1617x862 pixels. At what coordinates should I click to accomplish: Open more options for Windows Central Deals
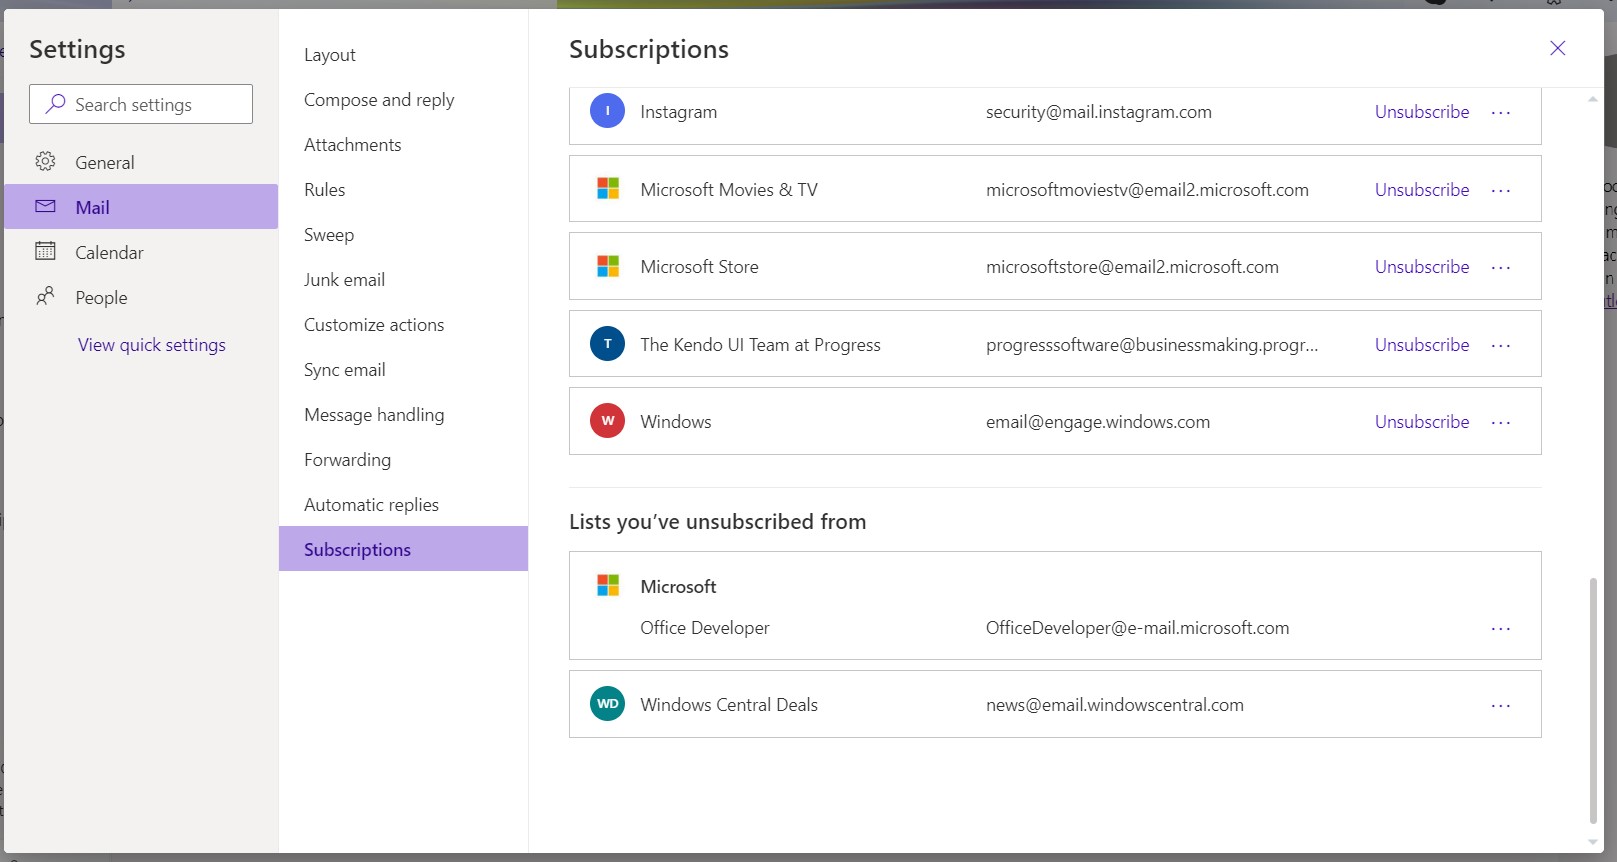coord(1500,705)
